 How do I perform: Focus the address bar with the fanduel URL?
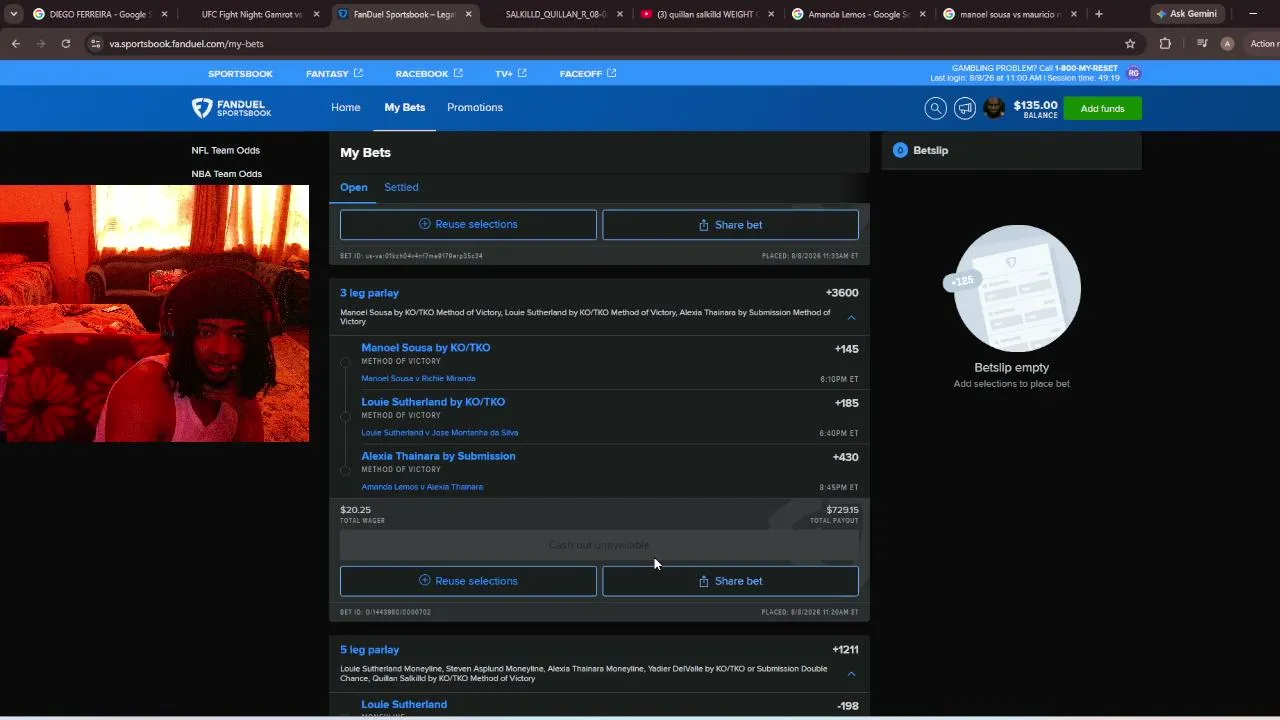click(600, 44)
